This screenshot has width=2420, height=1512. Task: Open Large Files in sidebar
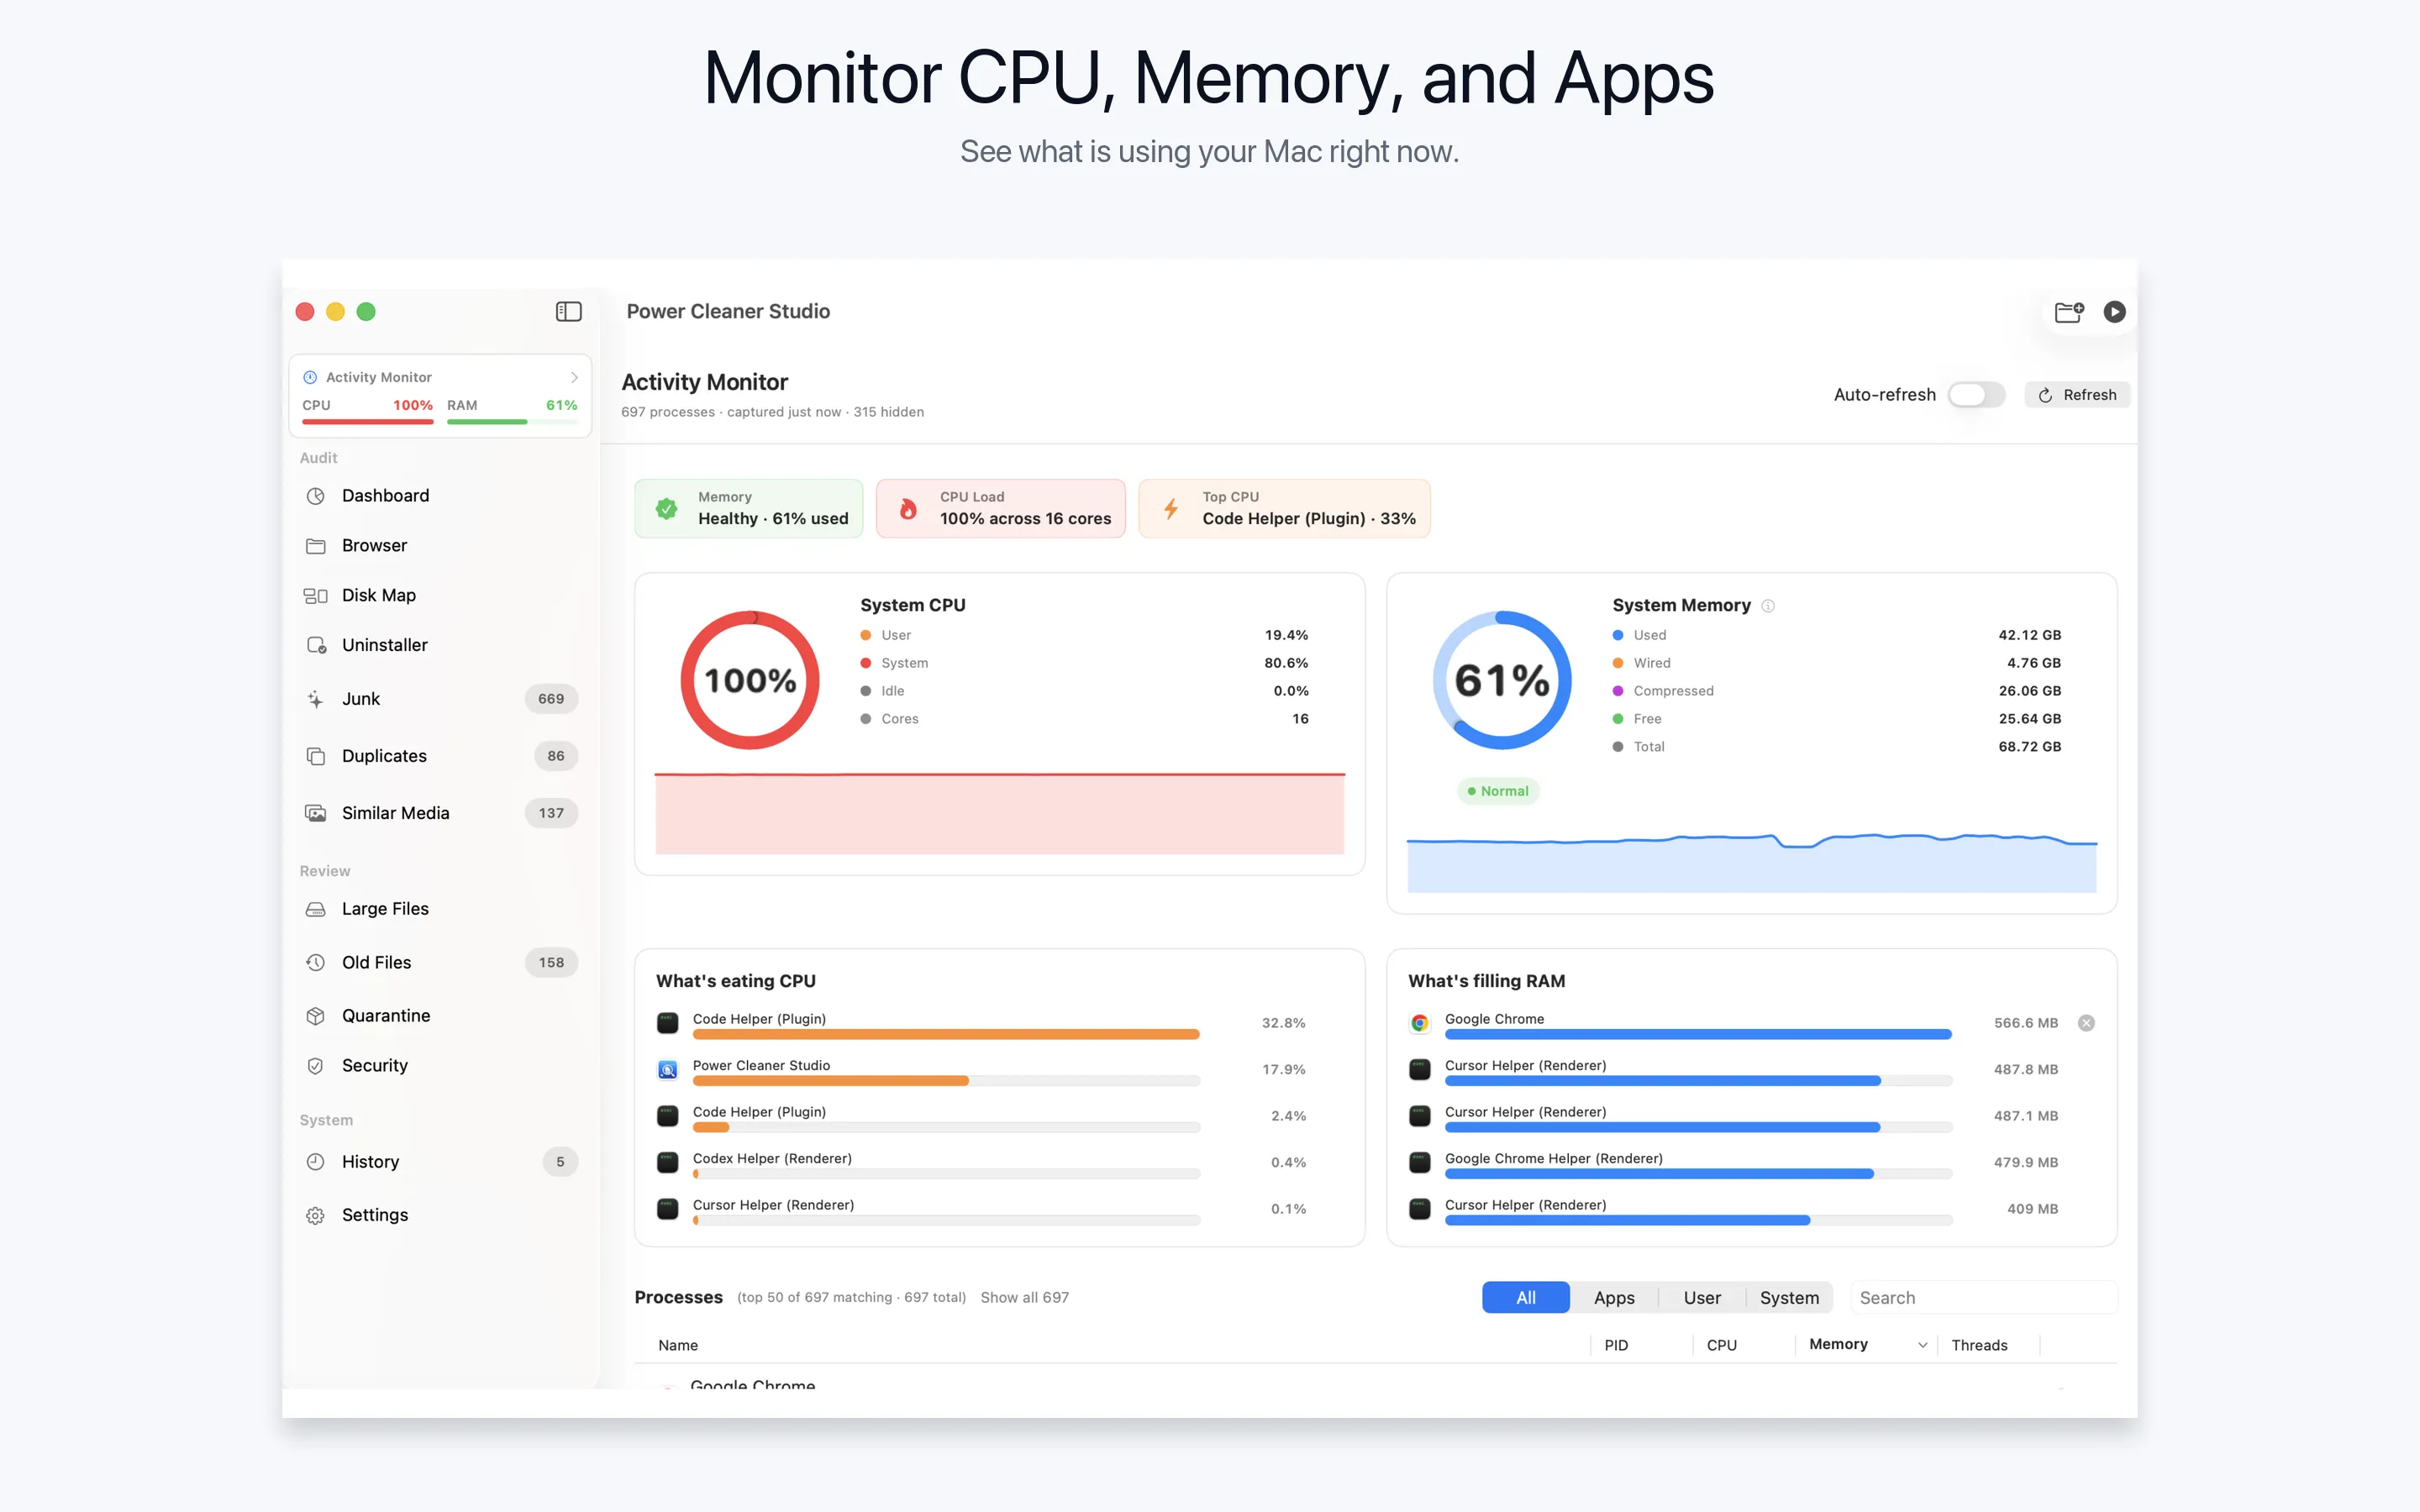[440, 909]
